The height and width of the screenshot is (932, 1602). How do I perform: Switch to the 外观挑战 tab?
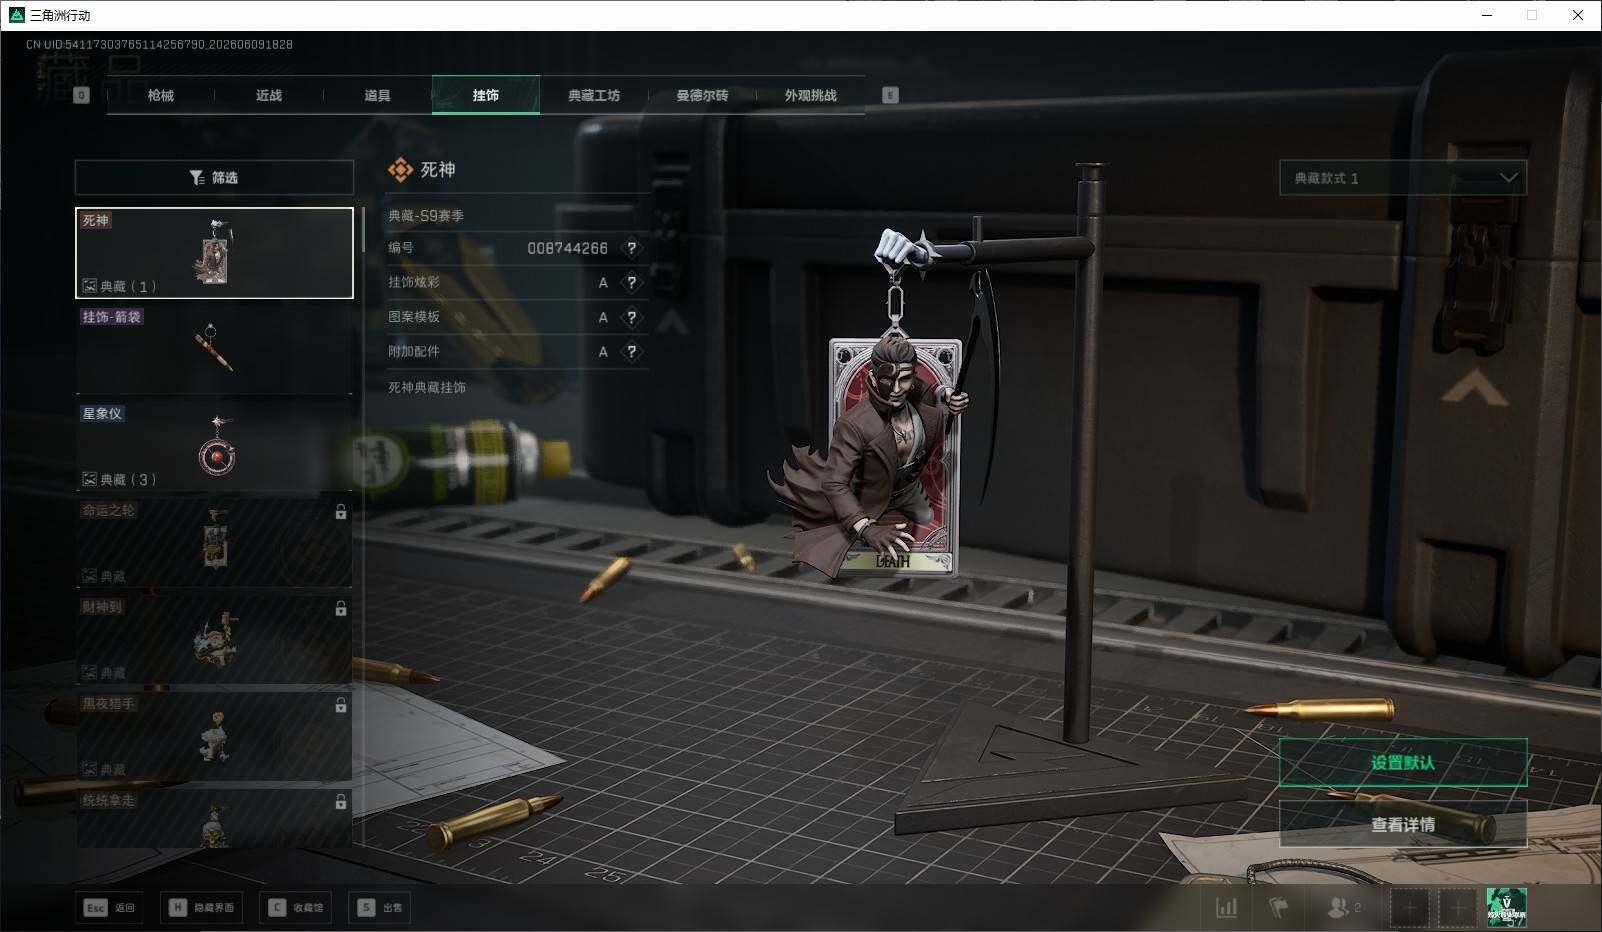tap(810, 95)
